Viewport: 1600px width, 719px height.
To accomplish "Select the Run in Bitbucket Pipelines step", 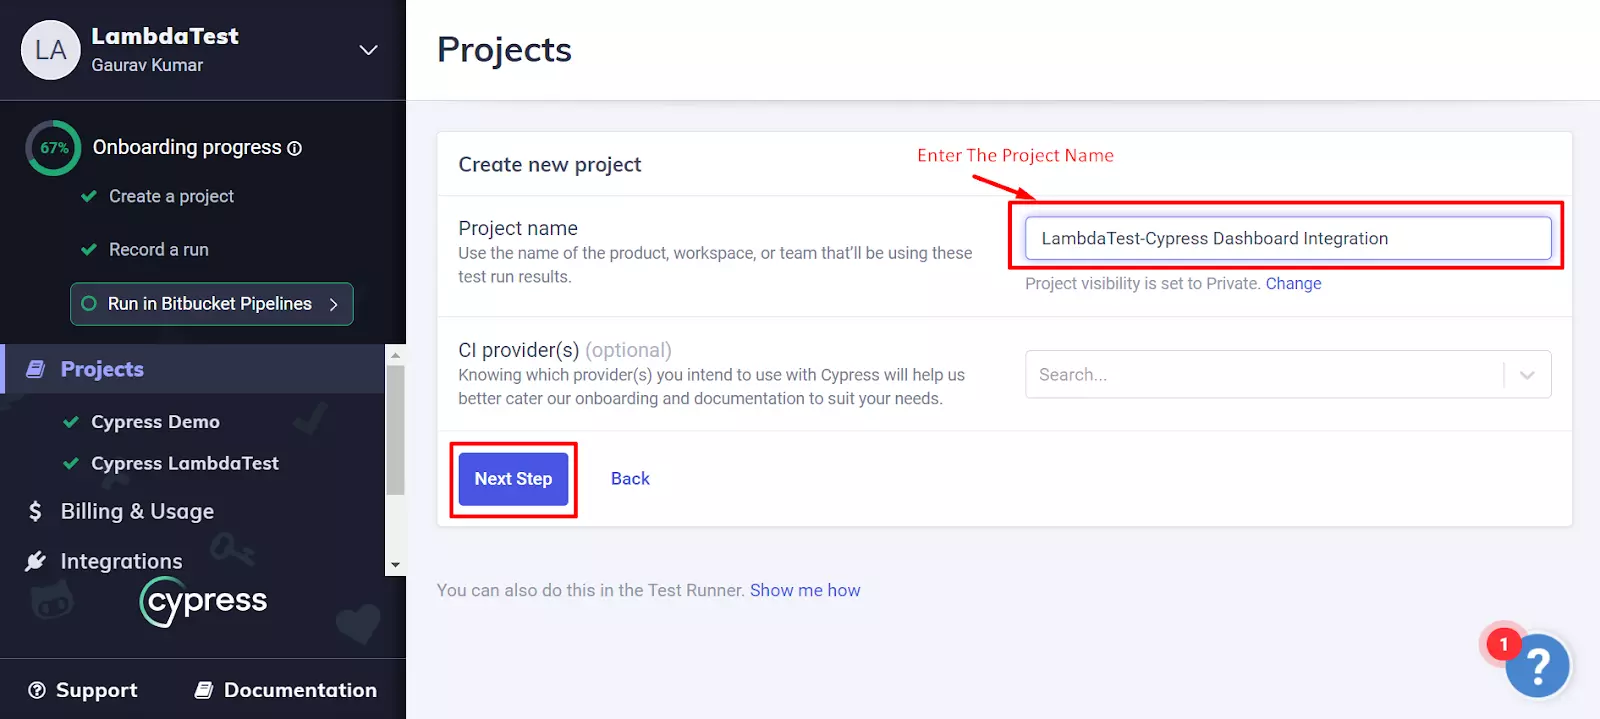I will [x=211, y=304].
